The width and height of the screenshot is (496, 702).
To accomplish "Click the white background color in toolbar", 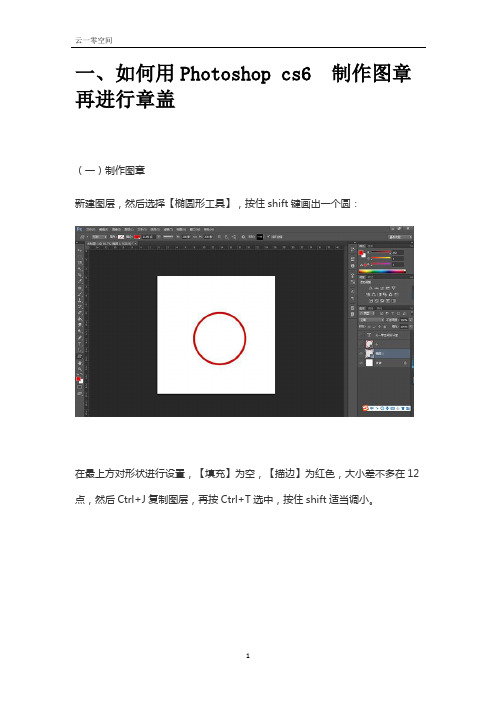I will 81,381.
